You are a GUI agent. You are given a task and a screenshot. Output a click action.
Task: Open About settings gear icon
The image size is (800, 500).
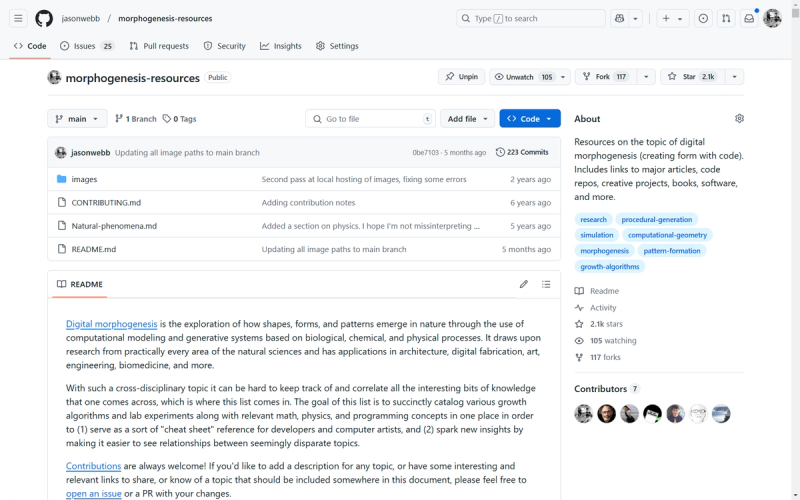coord(739,118)
